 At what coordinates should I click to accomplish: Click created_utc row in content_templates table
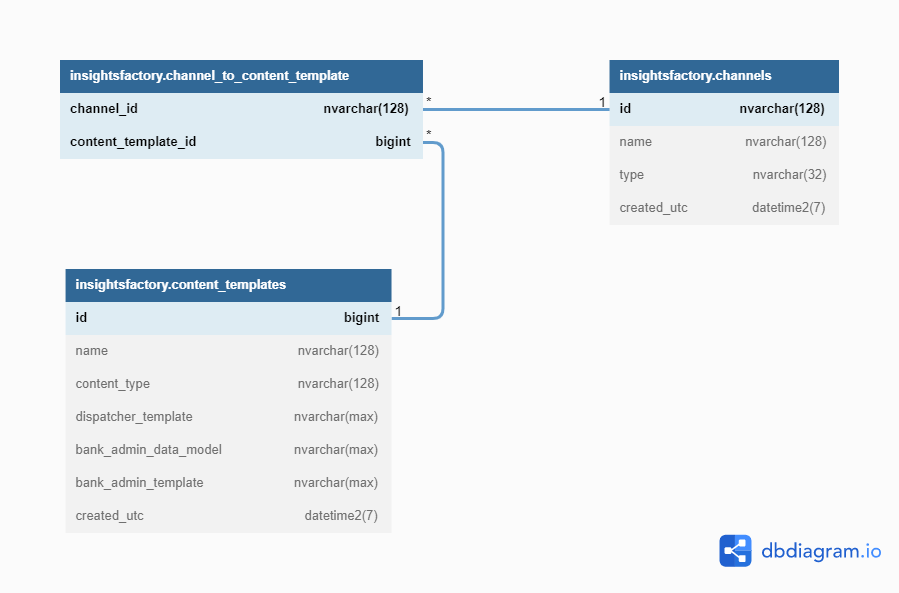[228, 516]
